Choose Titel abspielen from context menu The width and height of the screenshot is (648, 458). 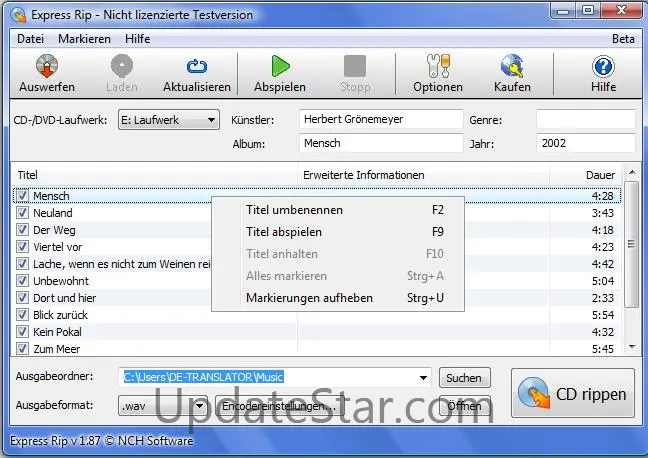point(338,232)
